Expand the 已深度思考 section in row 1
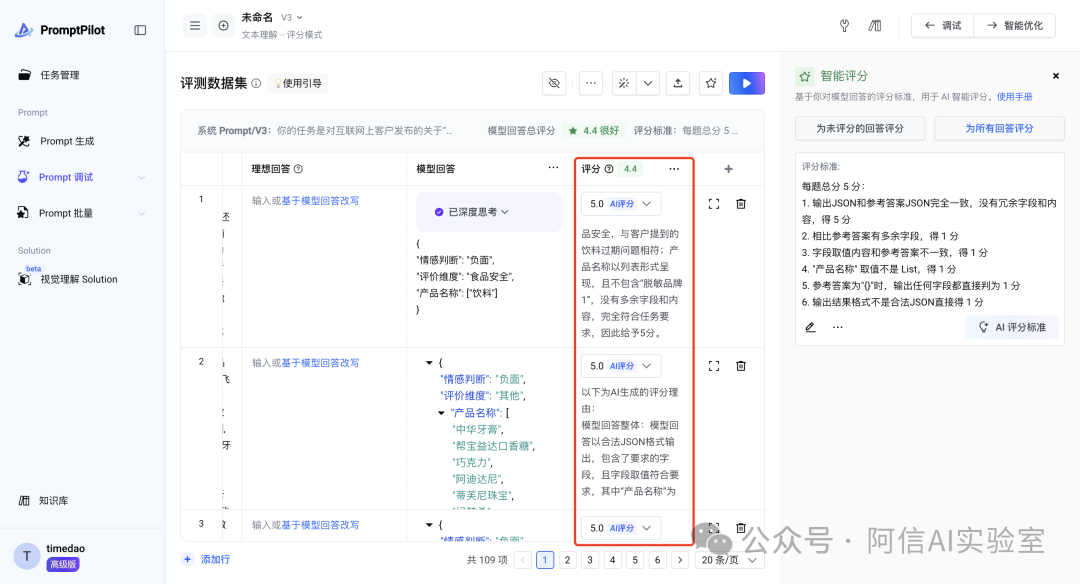1080x584 pixels. [489, 212]
